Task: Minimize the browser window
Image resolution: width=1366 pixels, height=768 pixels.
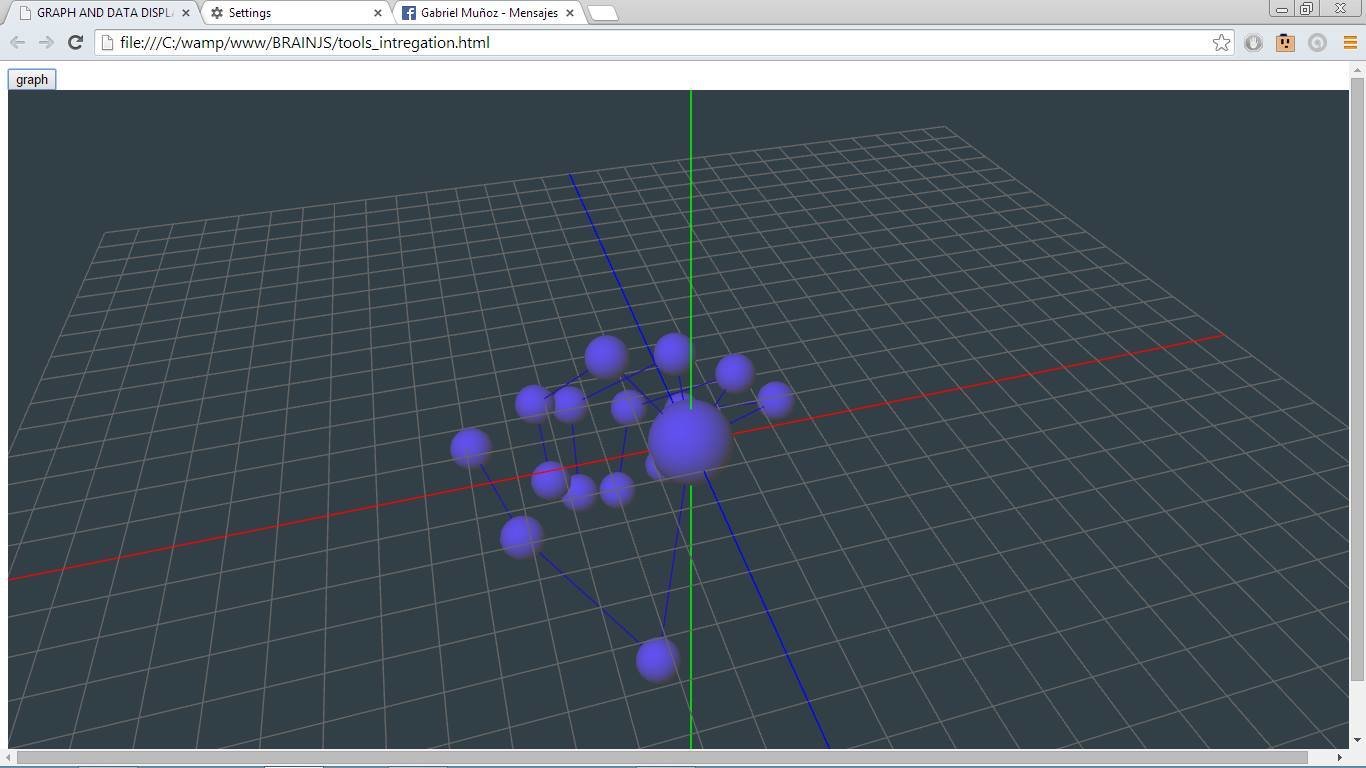Action: (1282, 9)
